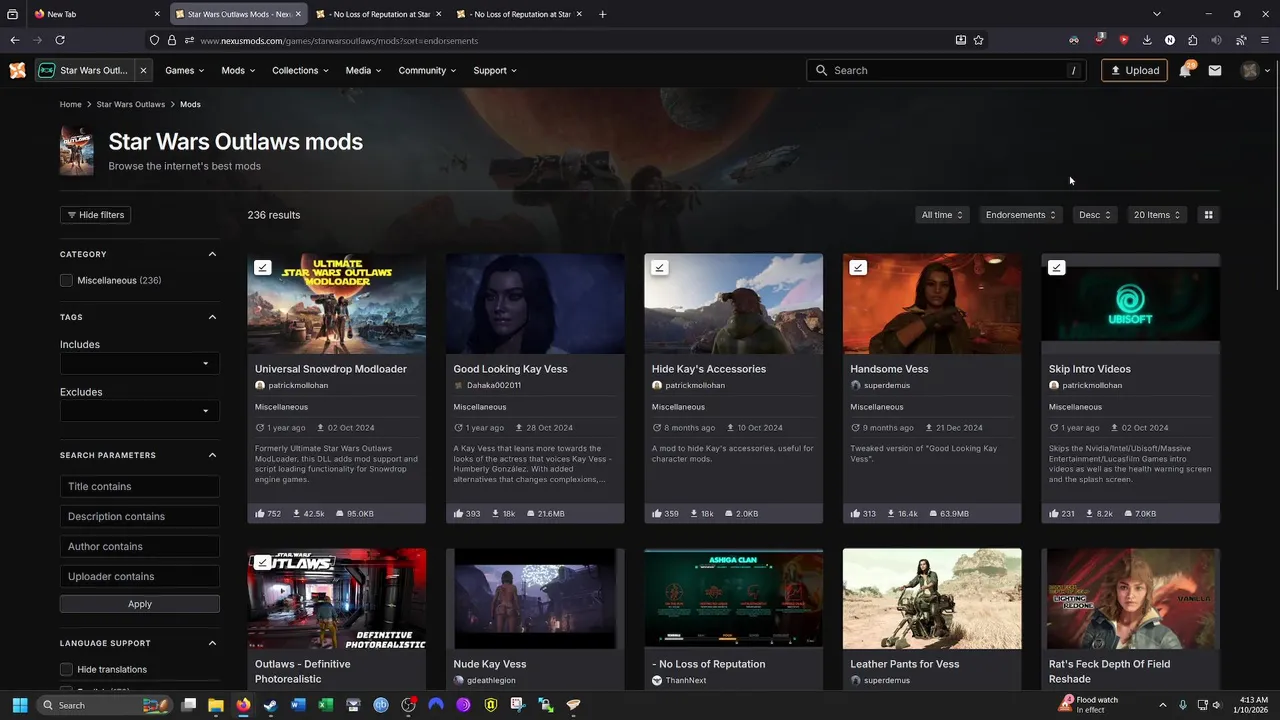The width and height of the screenshot is (1280, 720).
Task: Open the Community menu
Action: 427,70
